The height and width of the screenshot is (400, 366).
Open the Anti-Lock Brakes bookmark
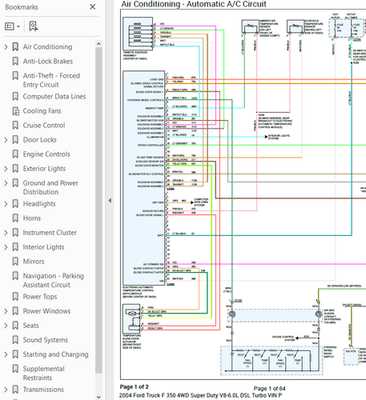coord(48,61)
